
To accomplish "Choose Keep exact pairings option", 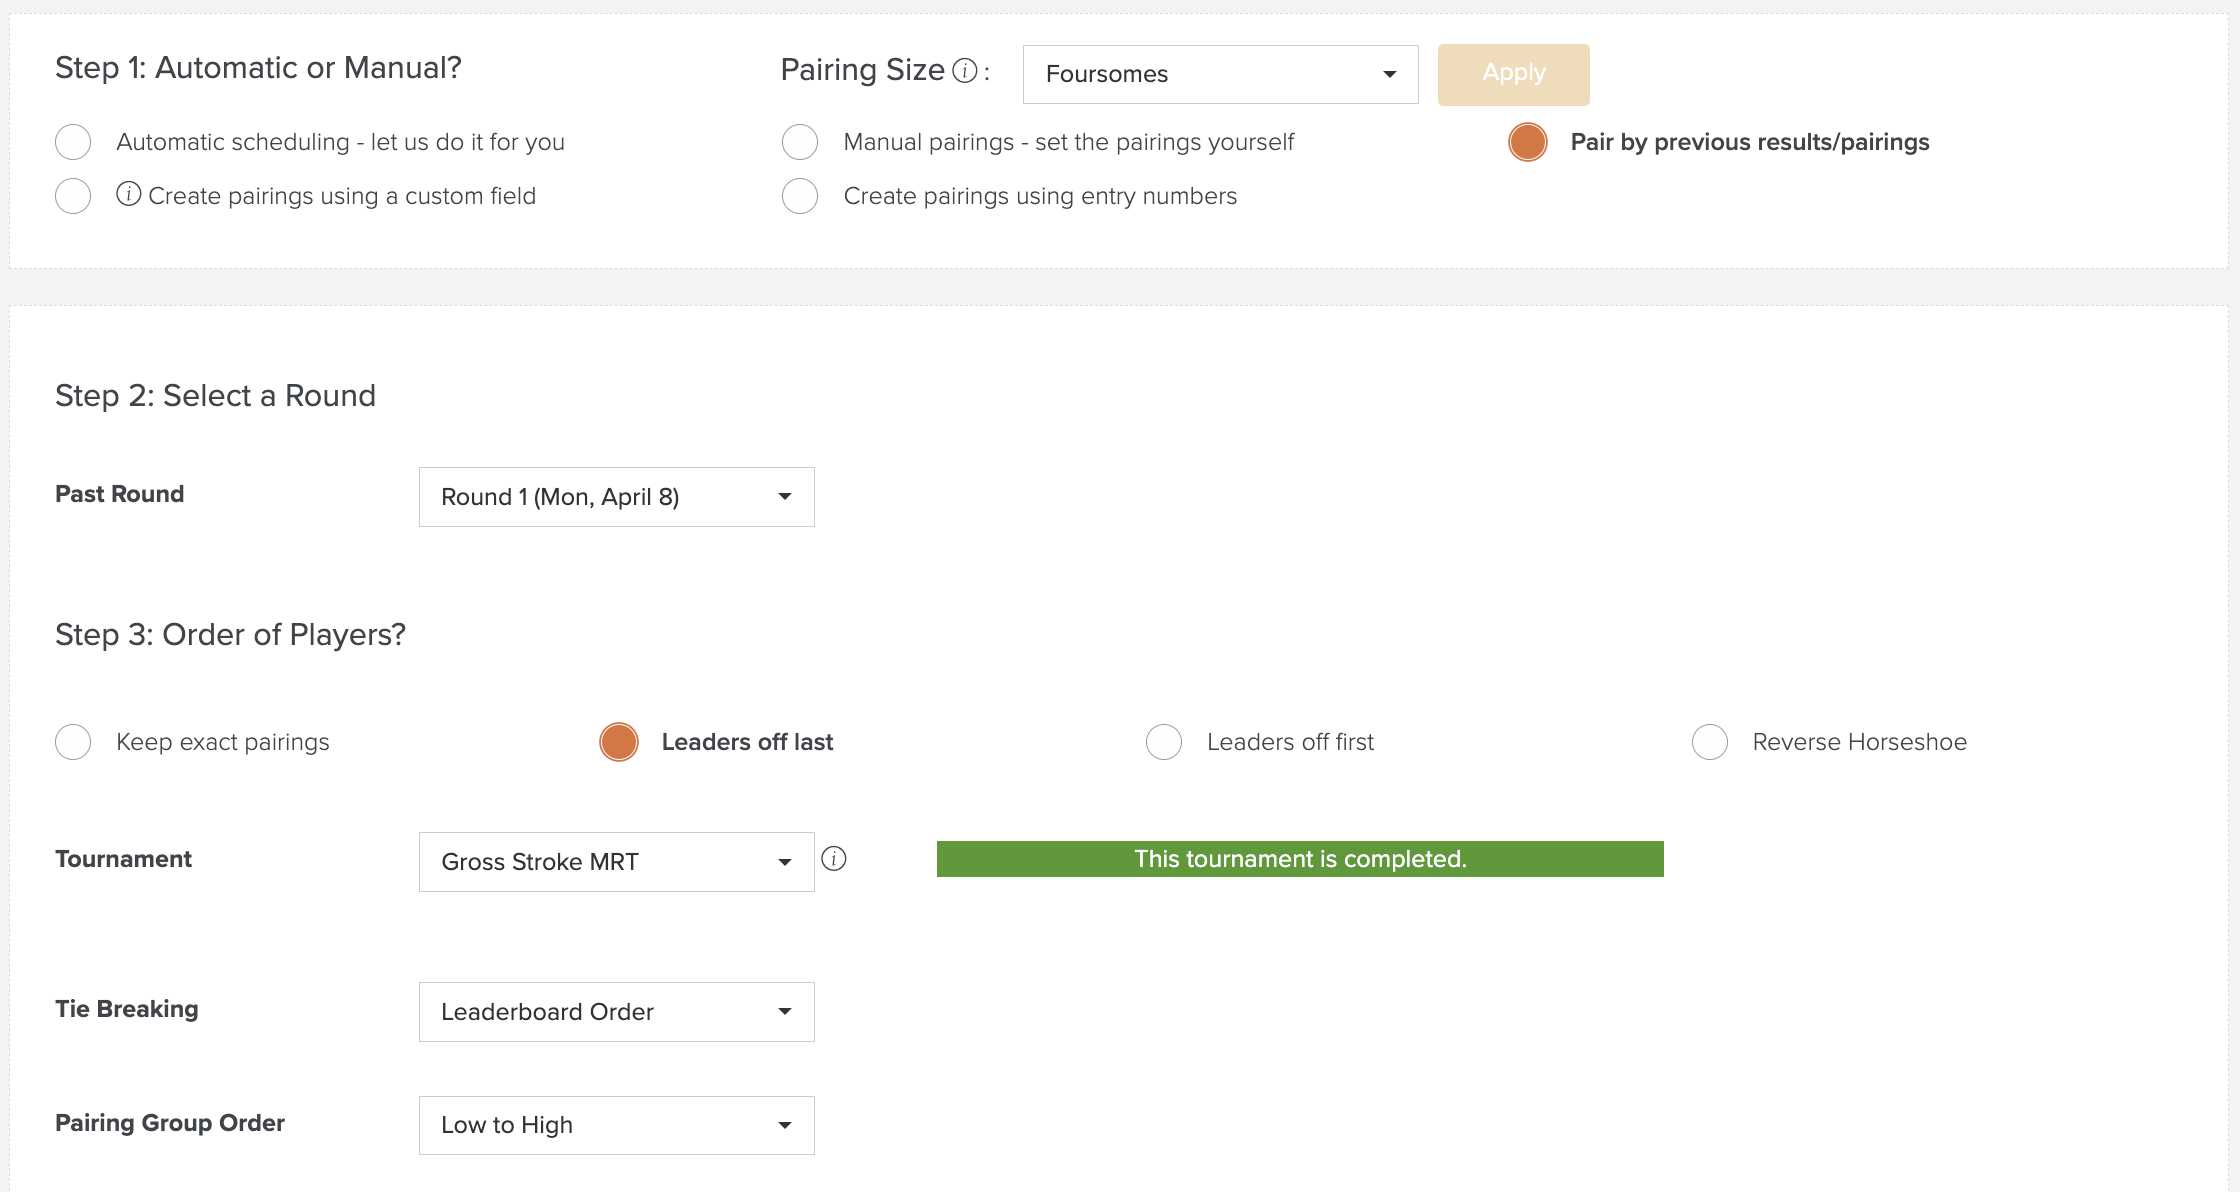I will (x=73, y=742).
